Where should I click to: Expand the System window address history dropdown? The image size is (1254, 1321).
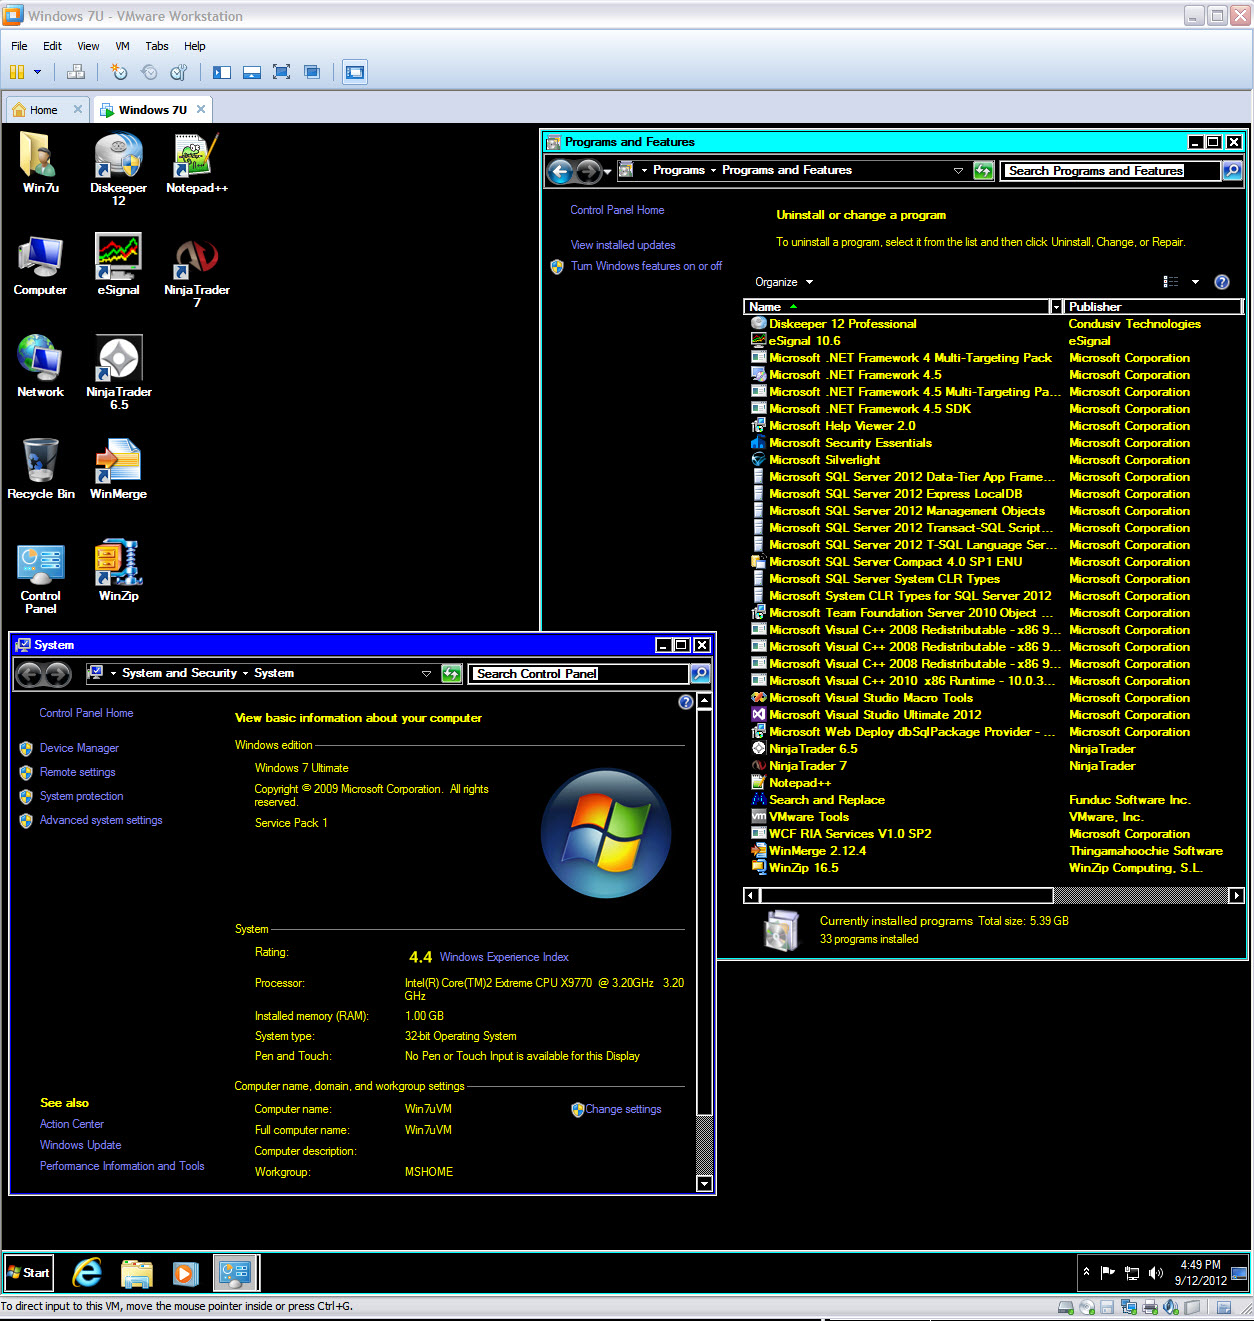(426, 674)
